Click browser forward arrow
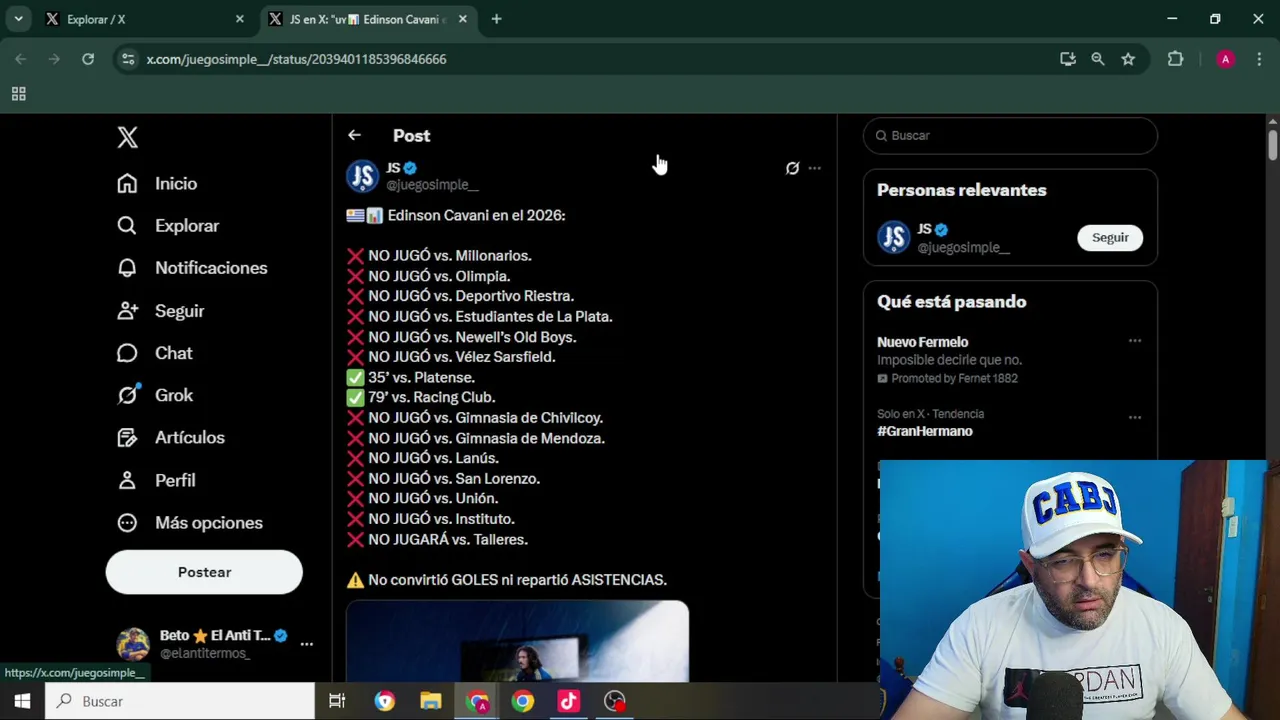Viewport: 1280px width, 720px height. tap(54, 59)
